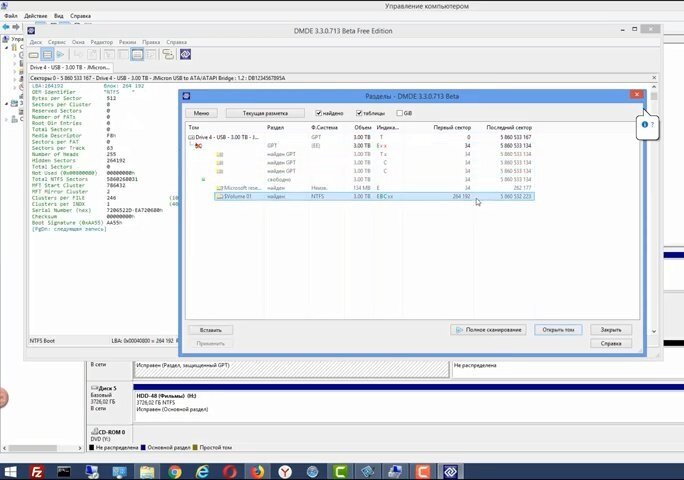Open the Редактор menu in DMDE
The height and width of the screenshot is (480, 684).
(x=102, y=42)
